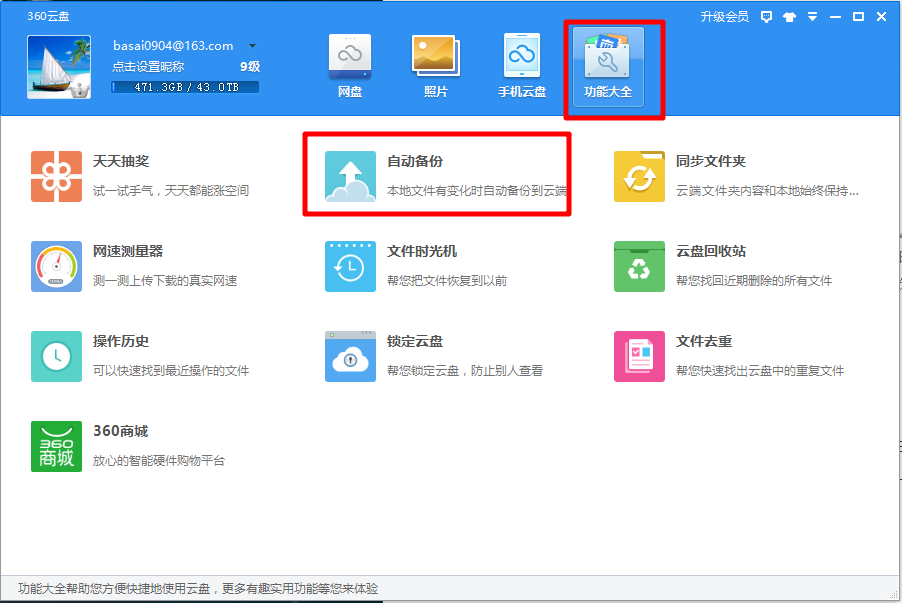Click the 天天抽奖 title text
The height and width of the screenshot is (603, 902).
pyautogui.click(x=121, y=161)
